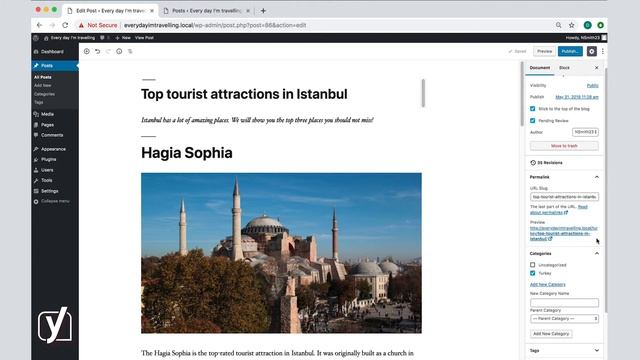Change the publish date link
Image resolution: width=640 pixels, height=360 pixels.
coord(577,97)
